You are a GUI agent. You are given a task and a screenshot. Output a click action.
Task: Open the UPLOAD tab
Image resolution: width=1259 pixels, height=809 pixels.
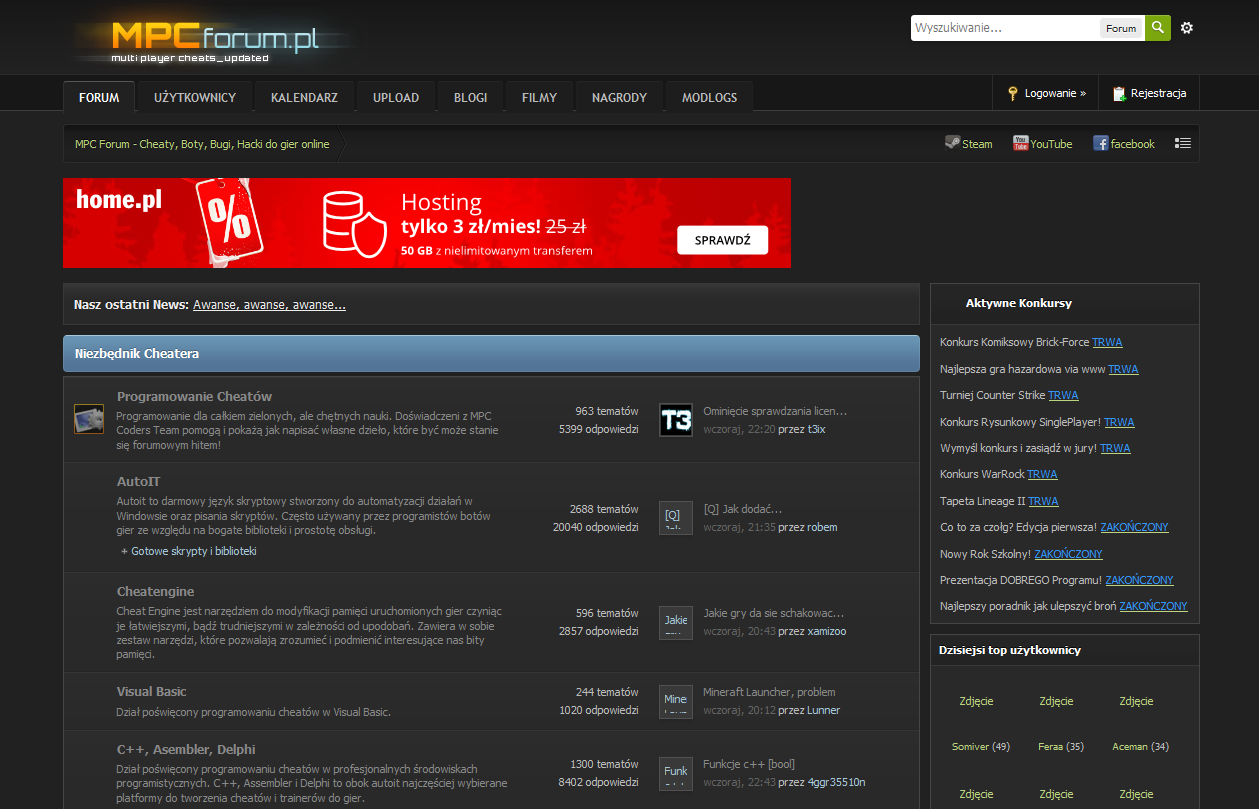pyautogui.click(x=396, y=97)
